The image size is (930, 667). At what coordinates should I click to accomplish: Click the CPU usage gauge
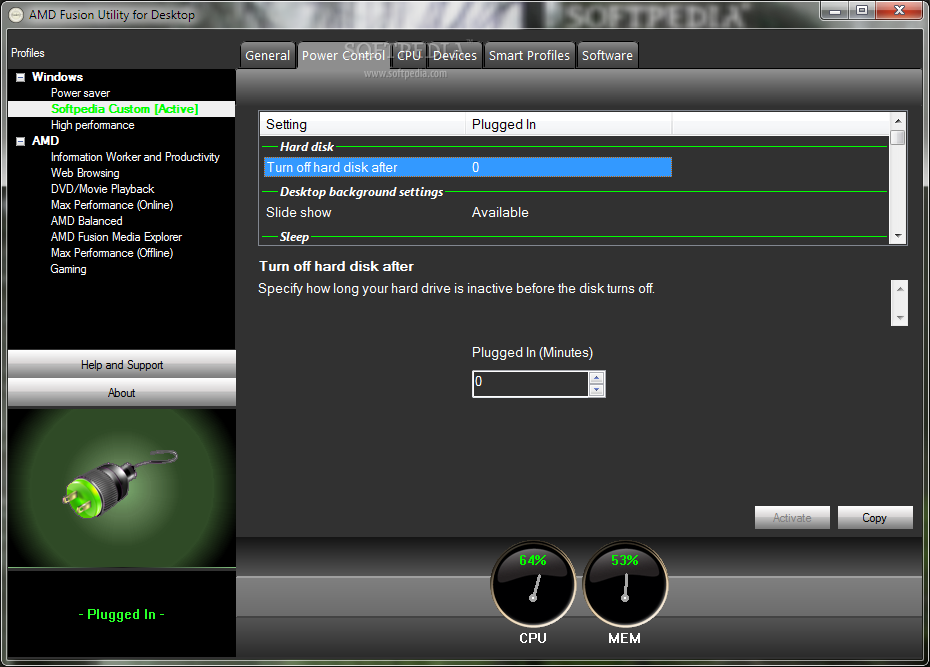pos(533,585)
